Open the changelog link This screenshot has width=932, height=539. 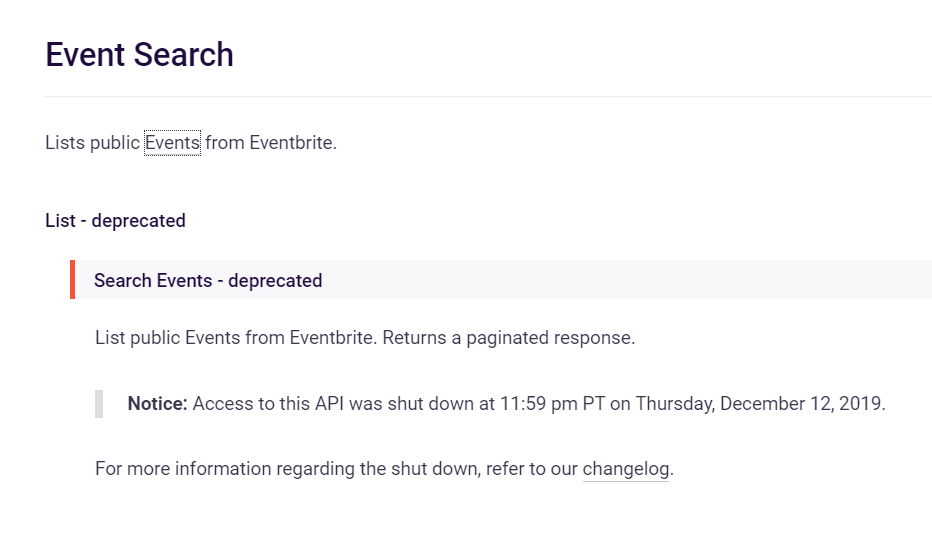click(625, 469)
